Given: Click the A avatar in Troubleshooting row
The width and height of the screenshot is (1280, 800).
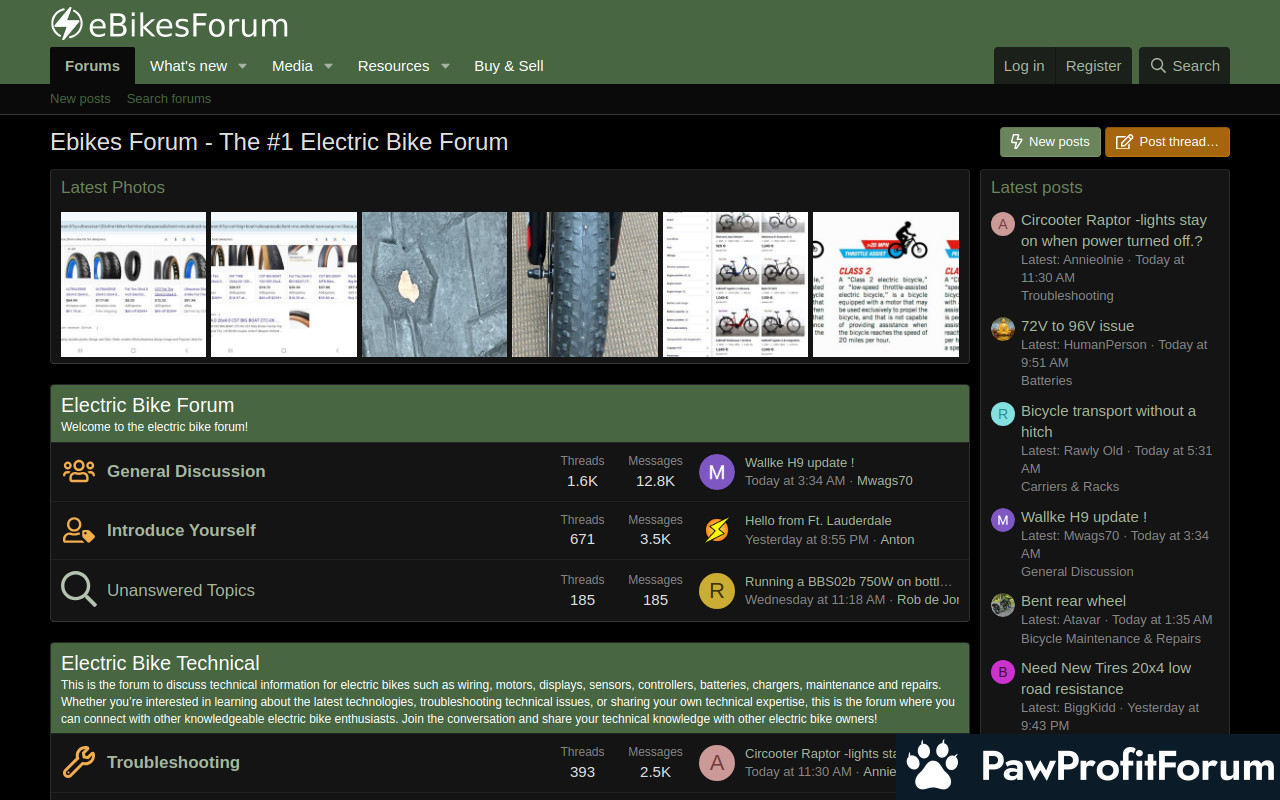Looking at the screenshot, I should tap(717, 763).
